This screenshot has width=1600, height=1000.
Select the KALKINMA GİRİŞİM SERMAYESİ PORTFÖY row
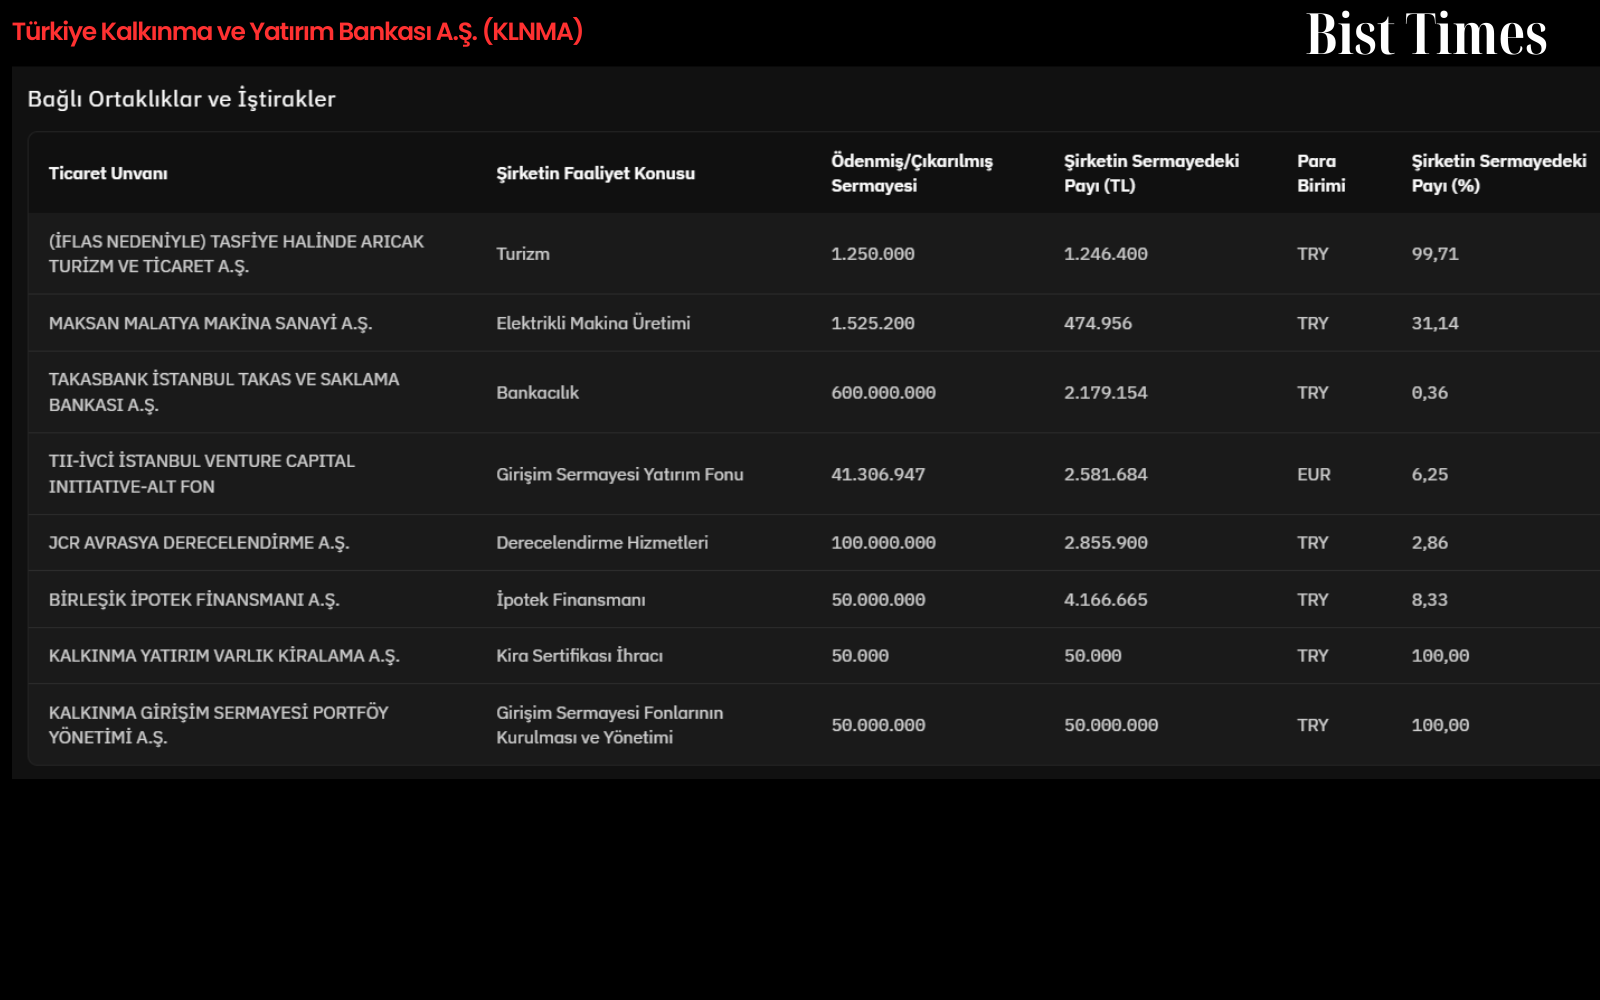(814, 725)
